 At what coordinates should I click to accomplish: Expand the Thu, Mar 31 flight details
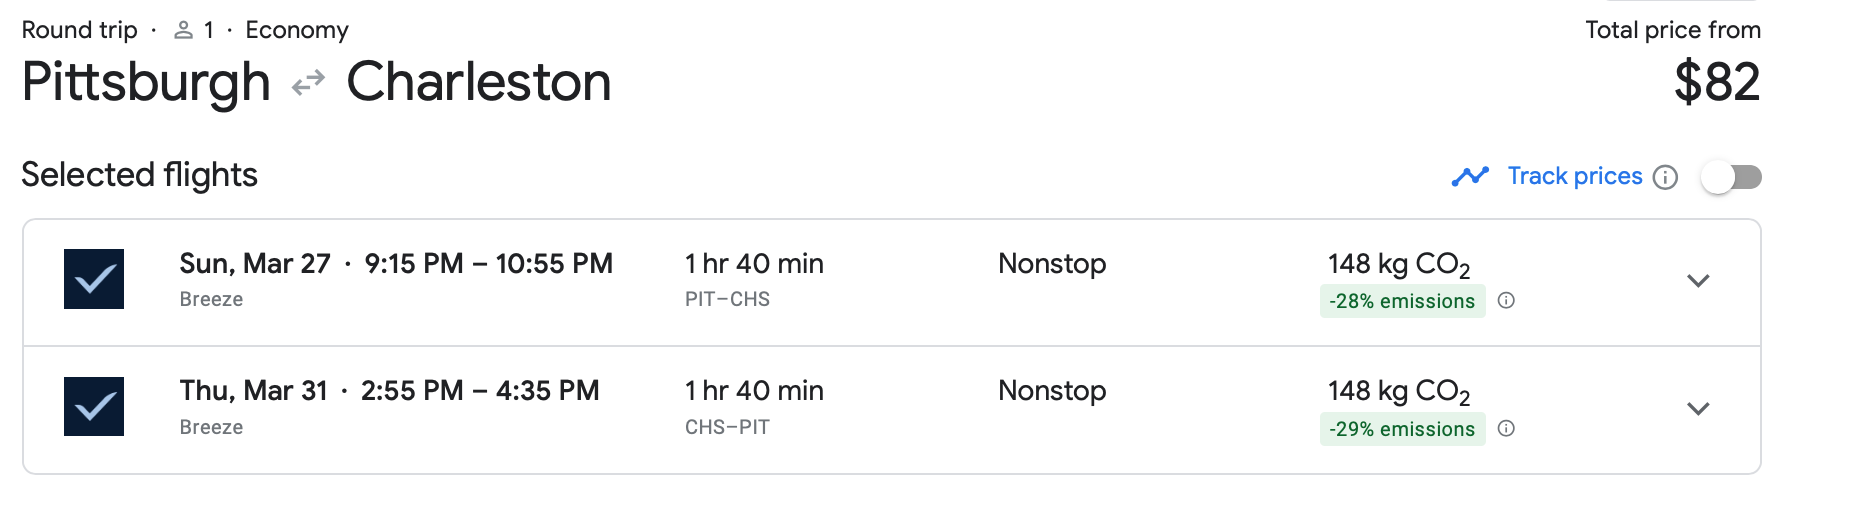coord(1698,409)
